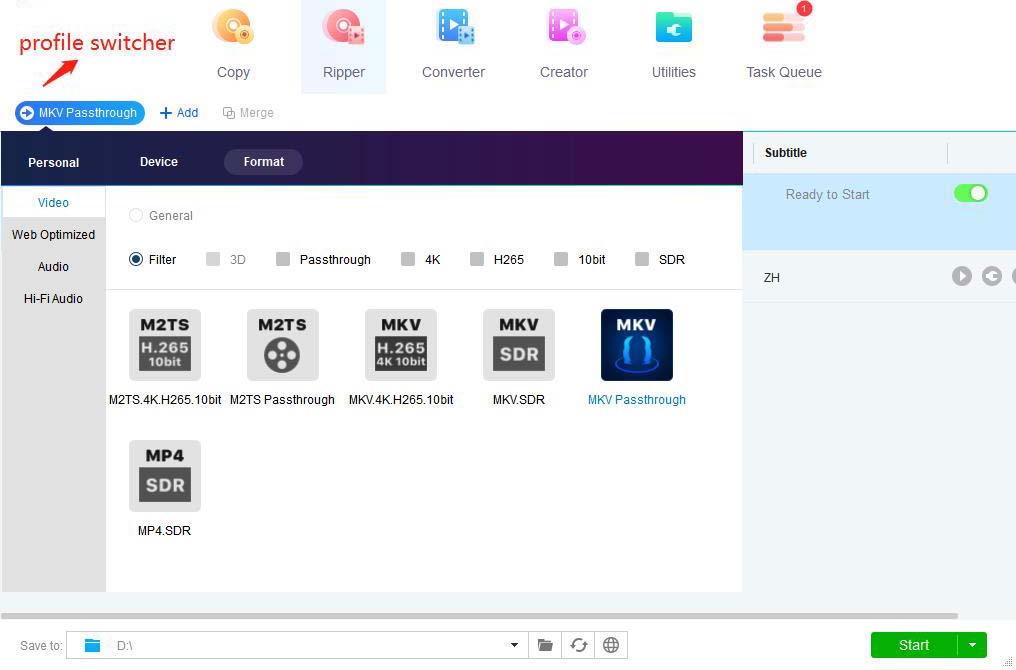Select the Video category
This screenshot has height=670, width=1016.
[x=53, y=203]
